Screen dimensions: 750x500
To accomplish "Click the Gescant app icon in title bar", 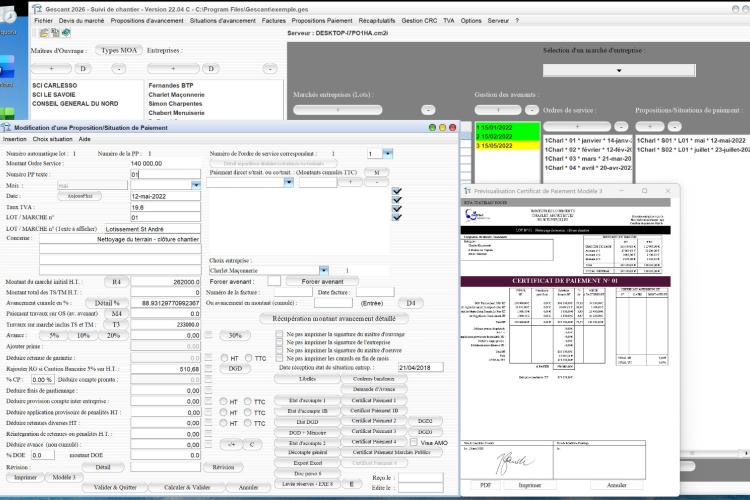I will [37, 9].
